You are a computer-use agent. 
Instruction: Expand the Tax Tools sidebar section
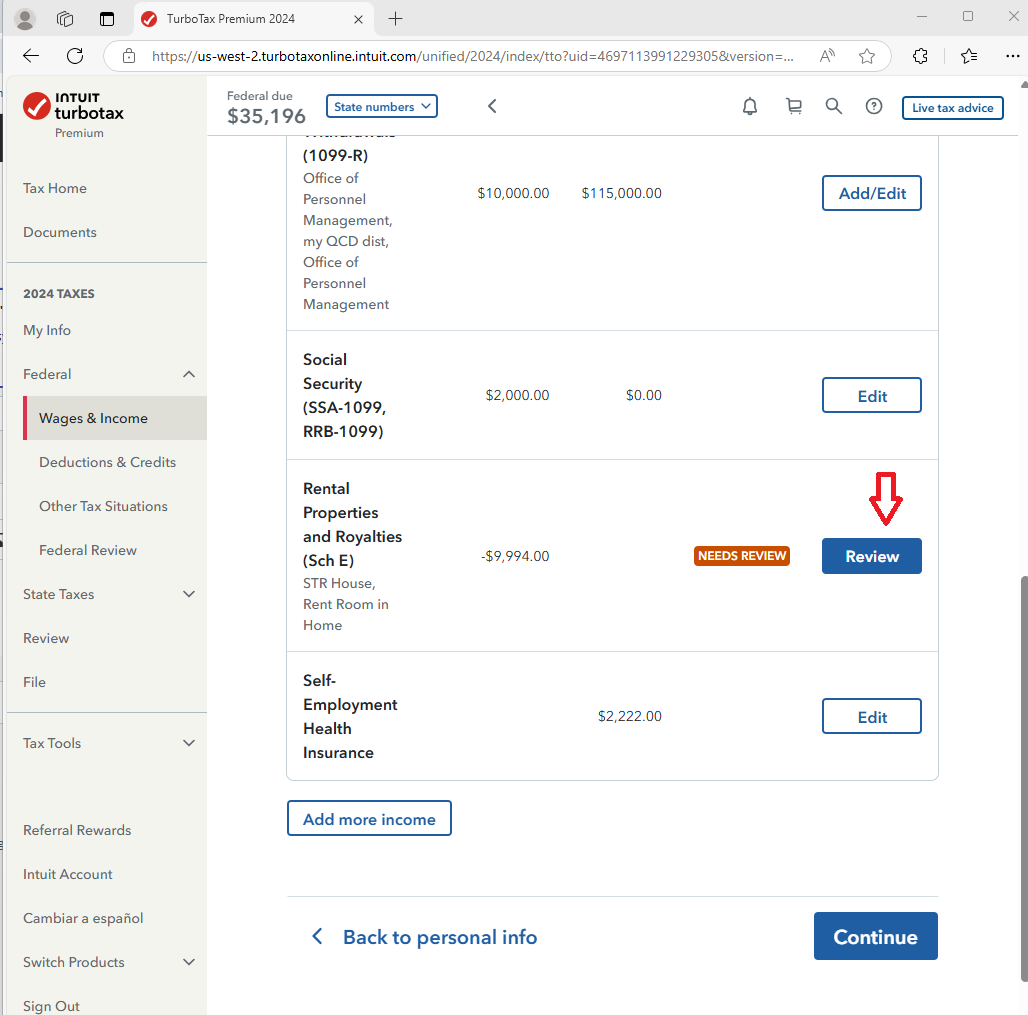188,743
